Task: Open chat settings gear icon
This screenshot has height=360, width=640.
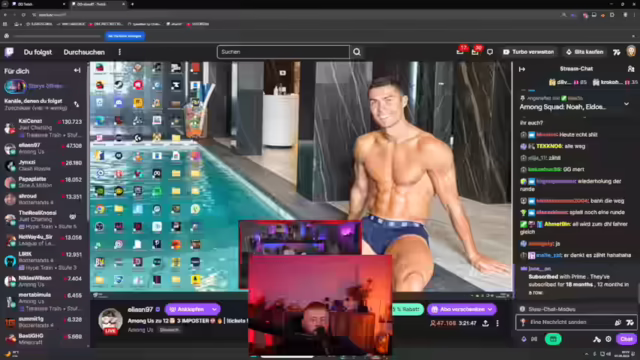Action: click(608, 339)
